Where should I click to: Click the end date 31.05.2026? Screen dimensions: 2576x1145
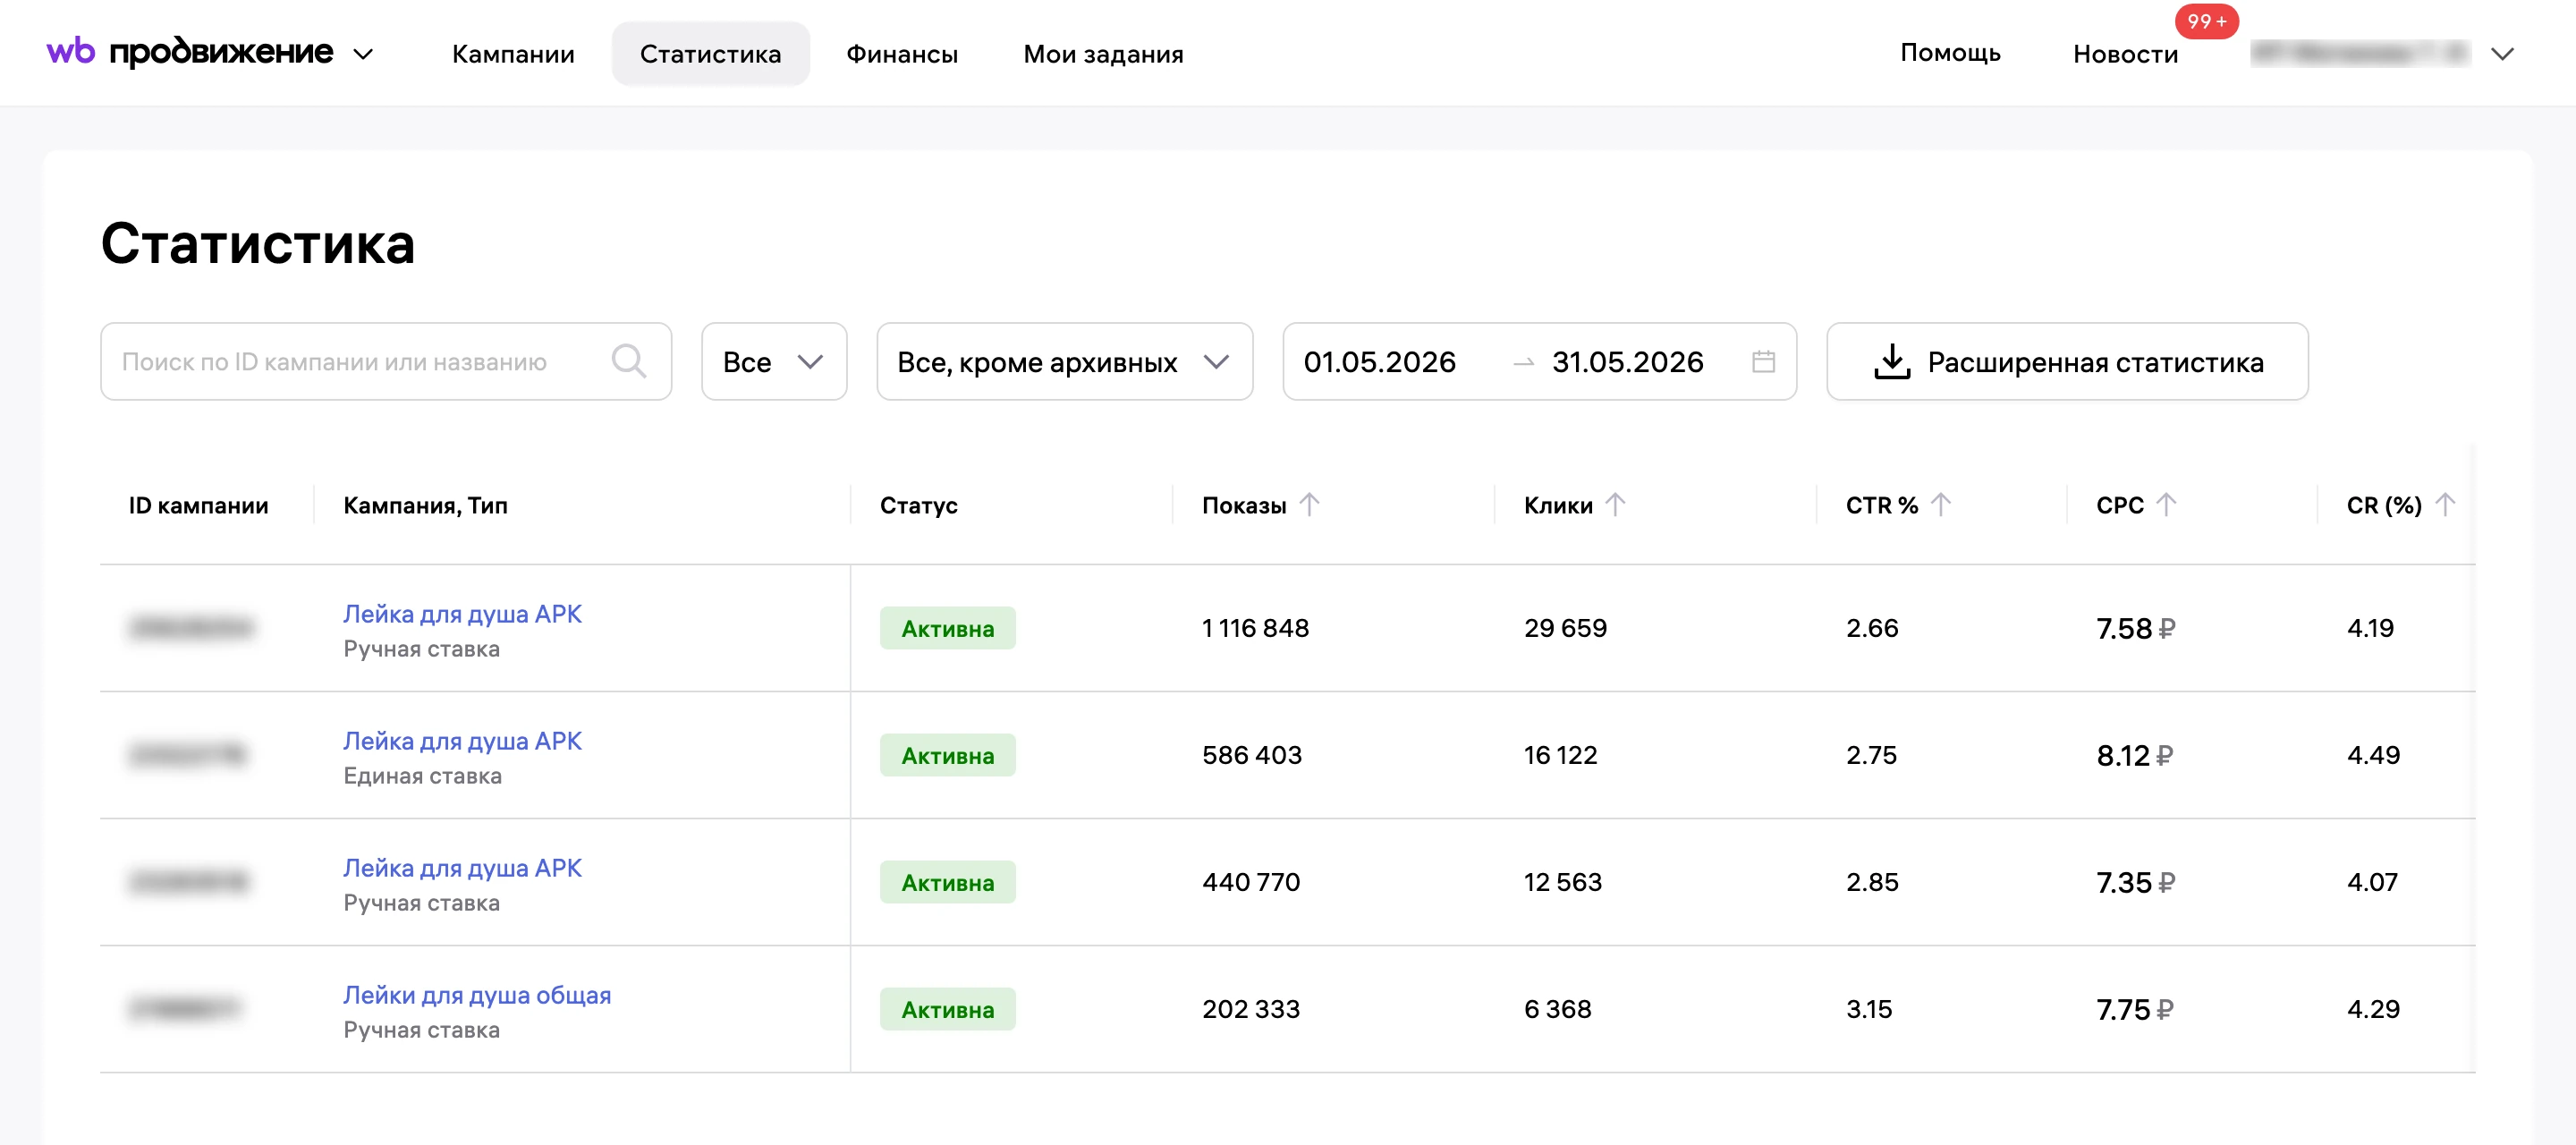tap(1627, 362)
